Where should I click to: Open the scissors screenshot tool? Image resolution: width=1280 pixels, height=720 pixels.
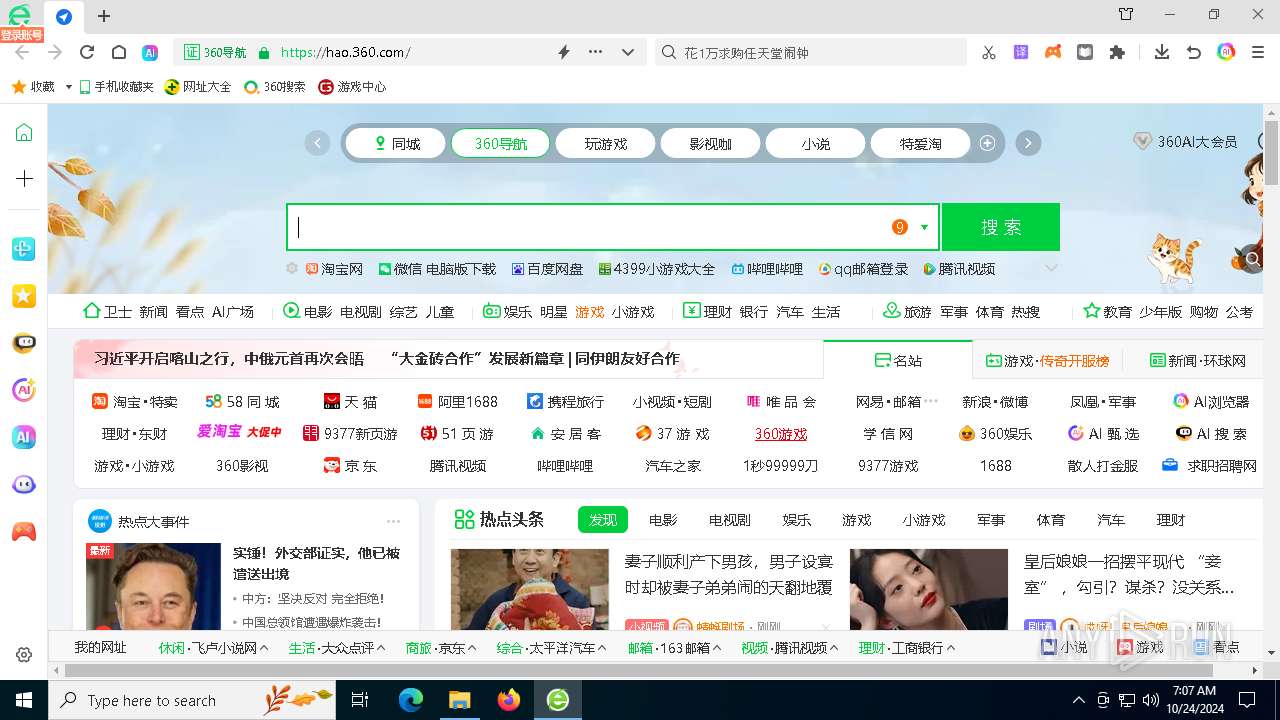click(989, 52)
